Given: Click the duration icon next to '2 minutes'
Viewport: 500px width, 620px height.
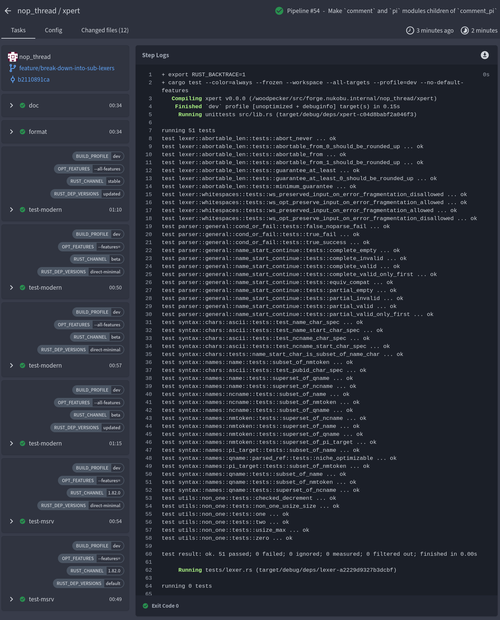Looking at the screenshot, I should [465, 30].
